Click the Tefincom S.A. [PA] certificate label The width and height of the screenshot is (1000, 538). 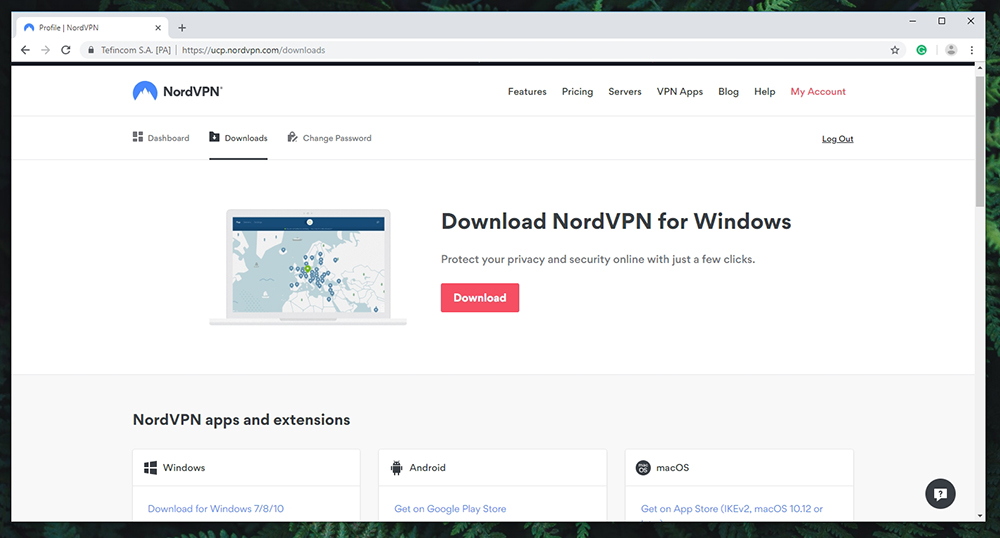pos(136,50)
